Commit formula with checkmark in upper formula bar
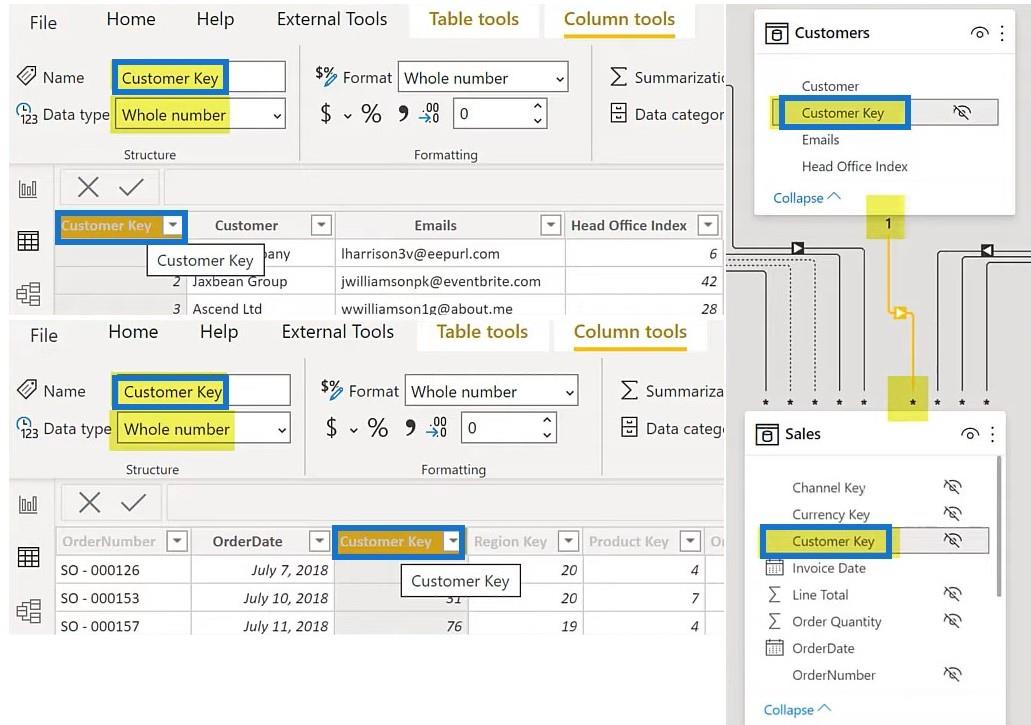1031x725 pixels. pos(131,187)
